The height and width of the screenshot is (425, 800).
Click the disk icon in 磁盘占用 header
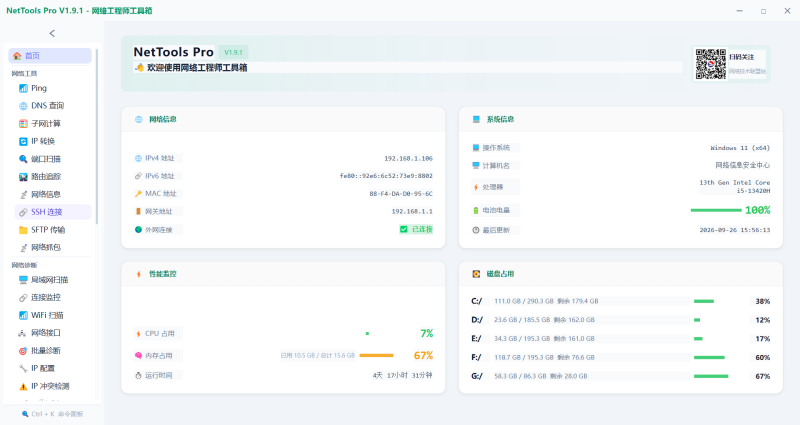pyautogui.click(x=476, y=274)
